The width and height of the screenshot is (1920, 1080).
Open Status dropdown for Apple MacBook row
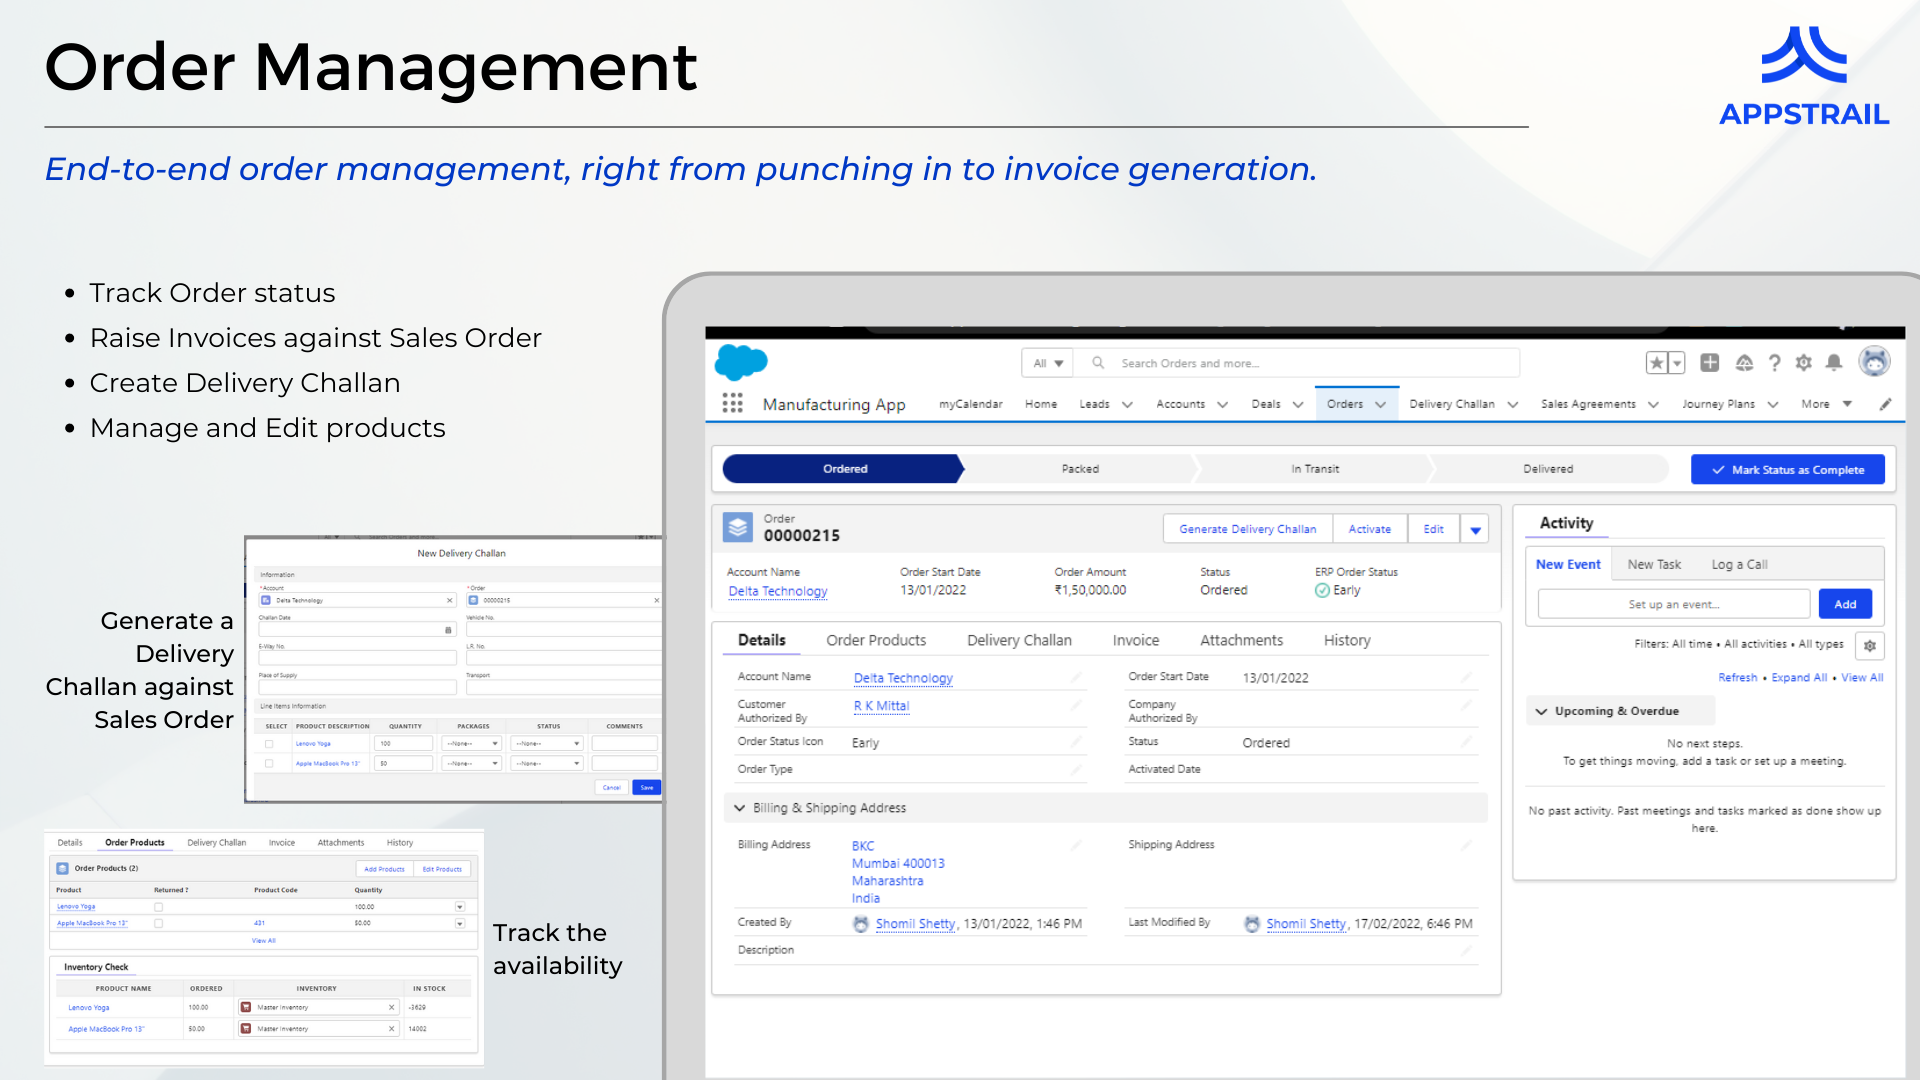547,763
